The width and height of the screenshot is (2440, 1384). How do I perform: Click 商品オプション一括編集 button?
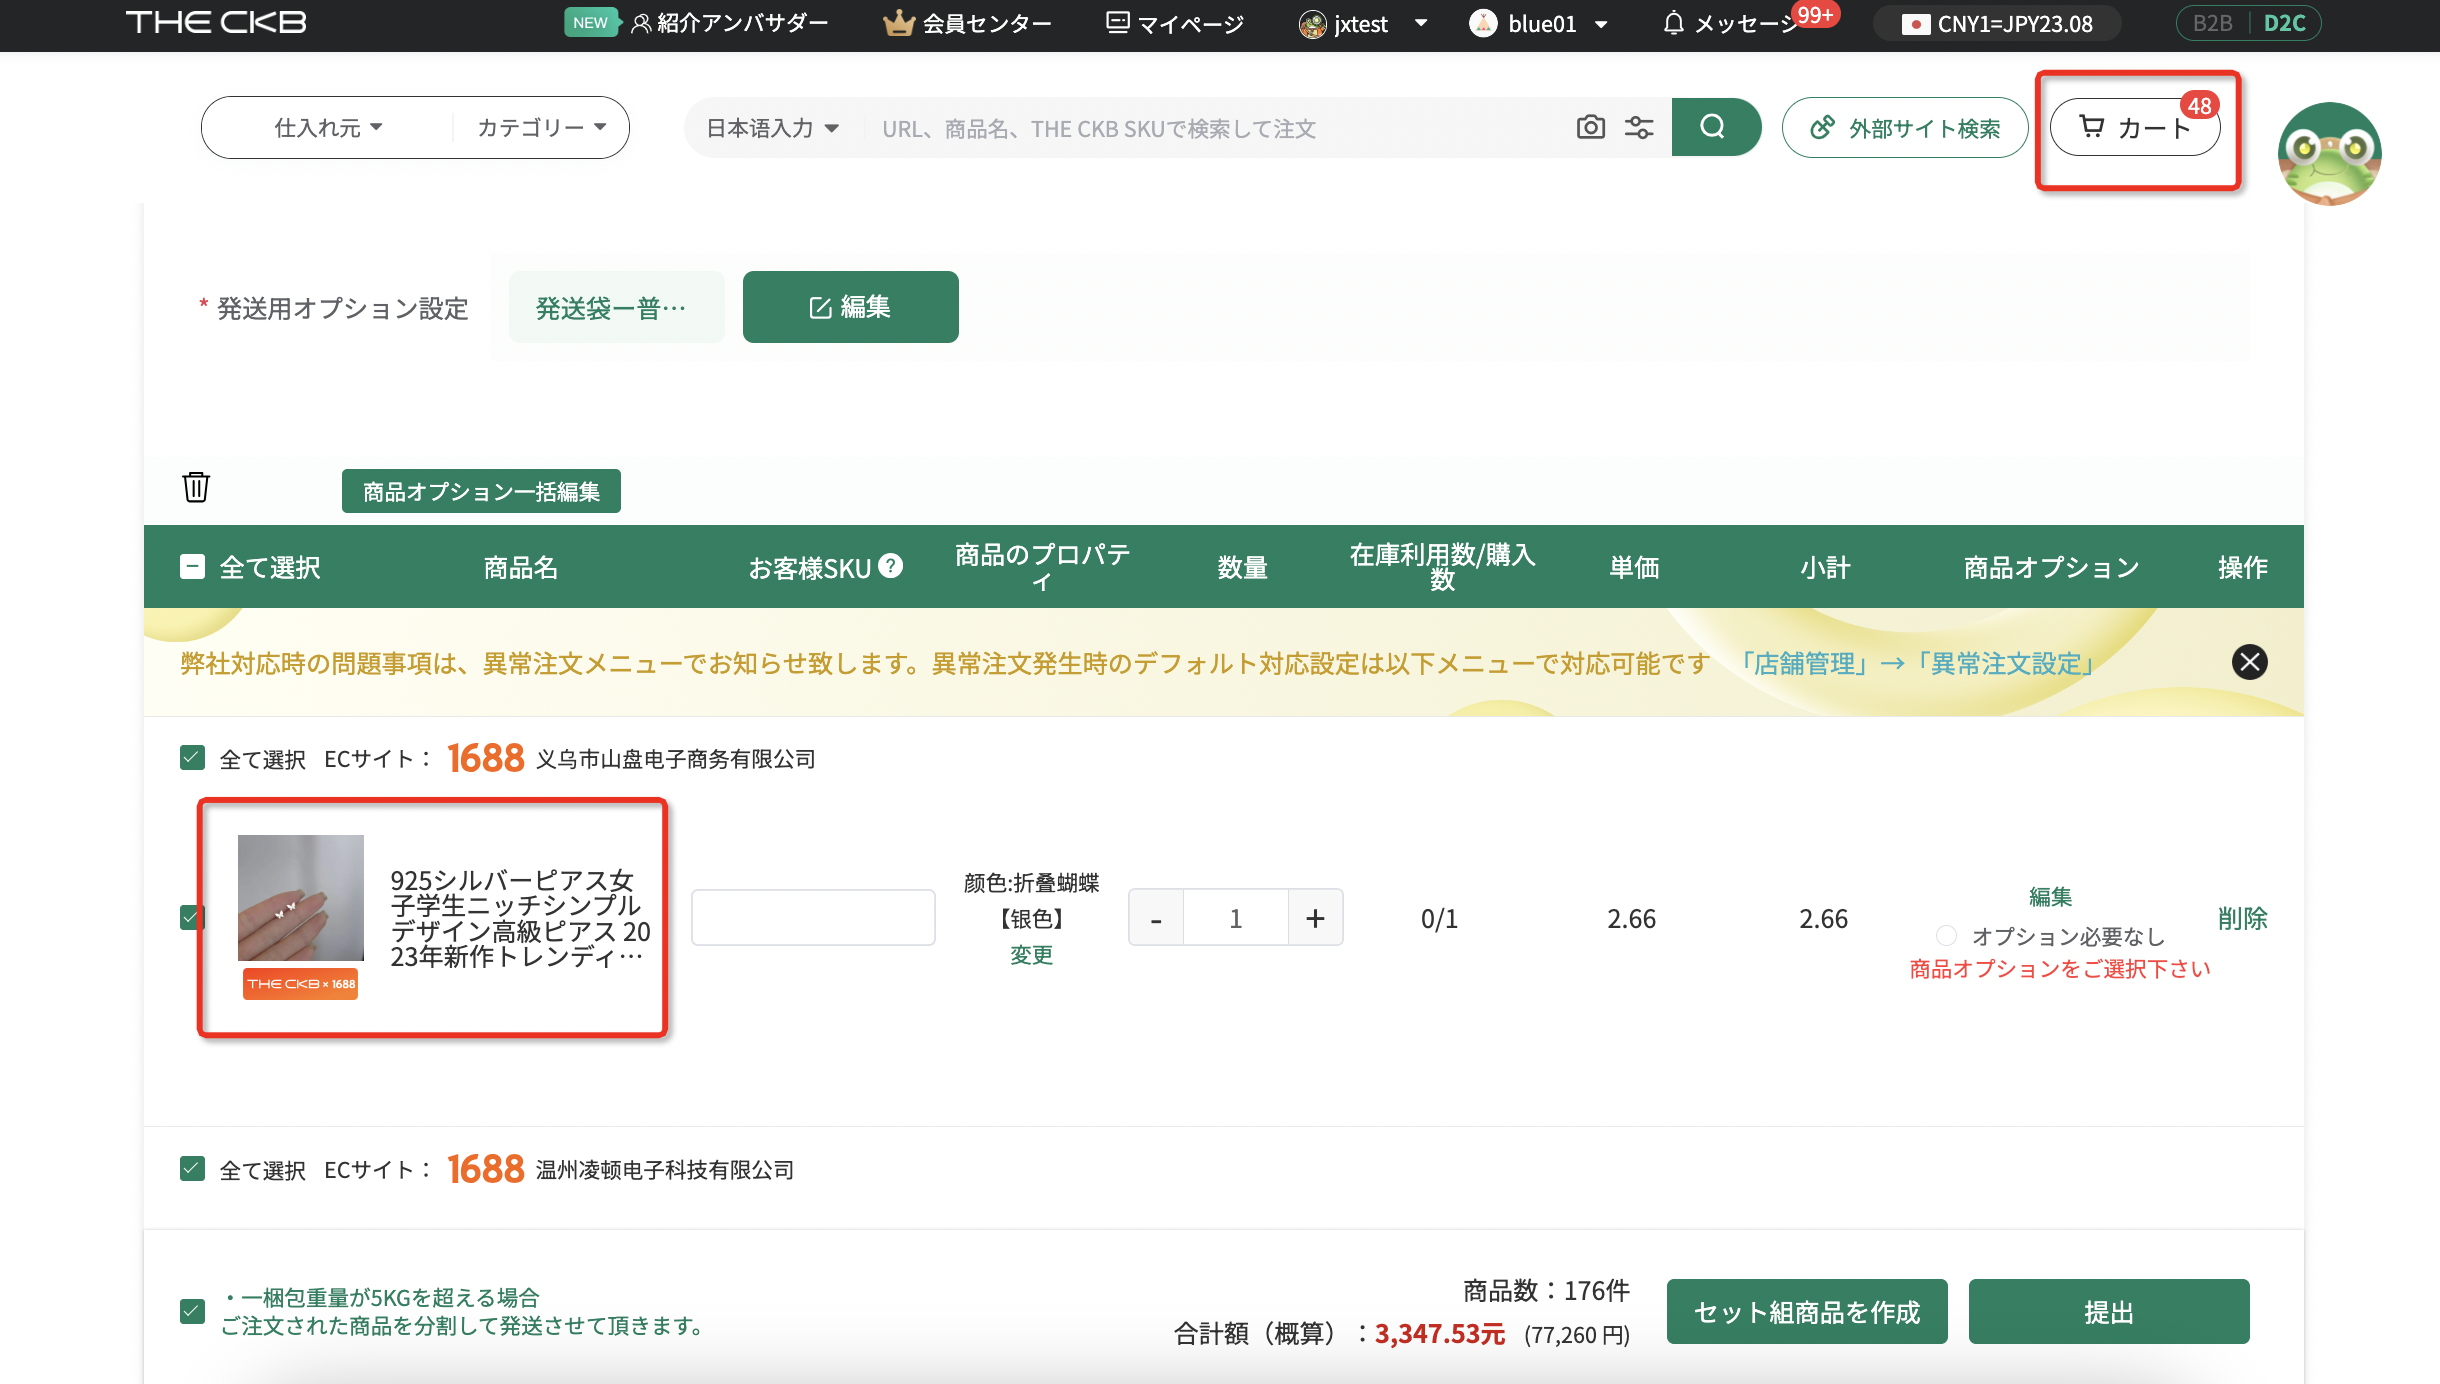(481, 491)
